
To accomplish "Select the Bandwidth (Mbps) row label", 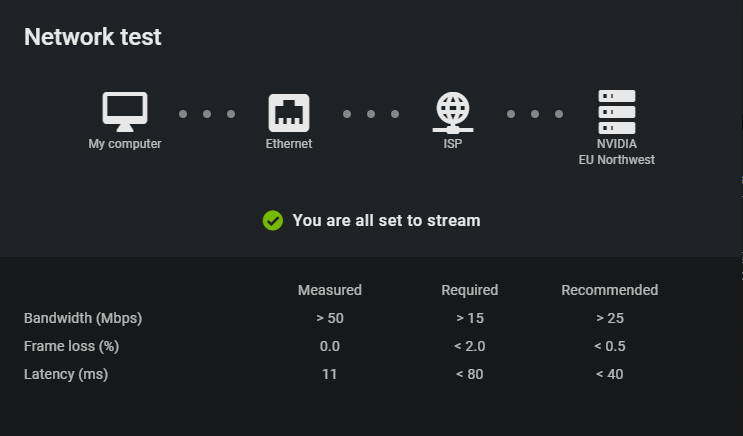I will pos(83,318).
